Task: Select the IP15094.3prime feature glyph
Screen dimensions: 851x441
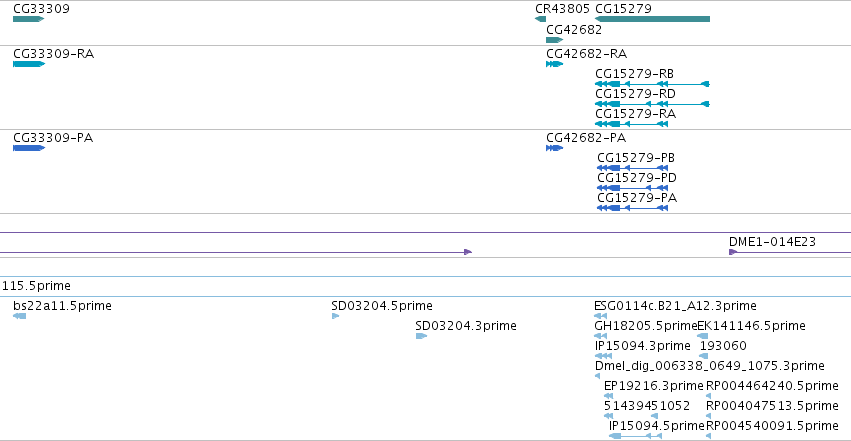Action: [x=604, y=356]
